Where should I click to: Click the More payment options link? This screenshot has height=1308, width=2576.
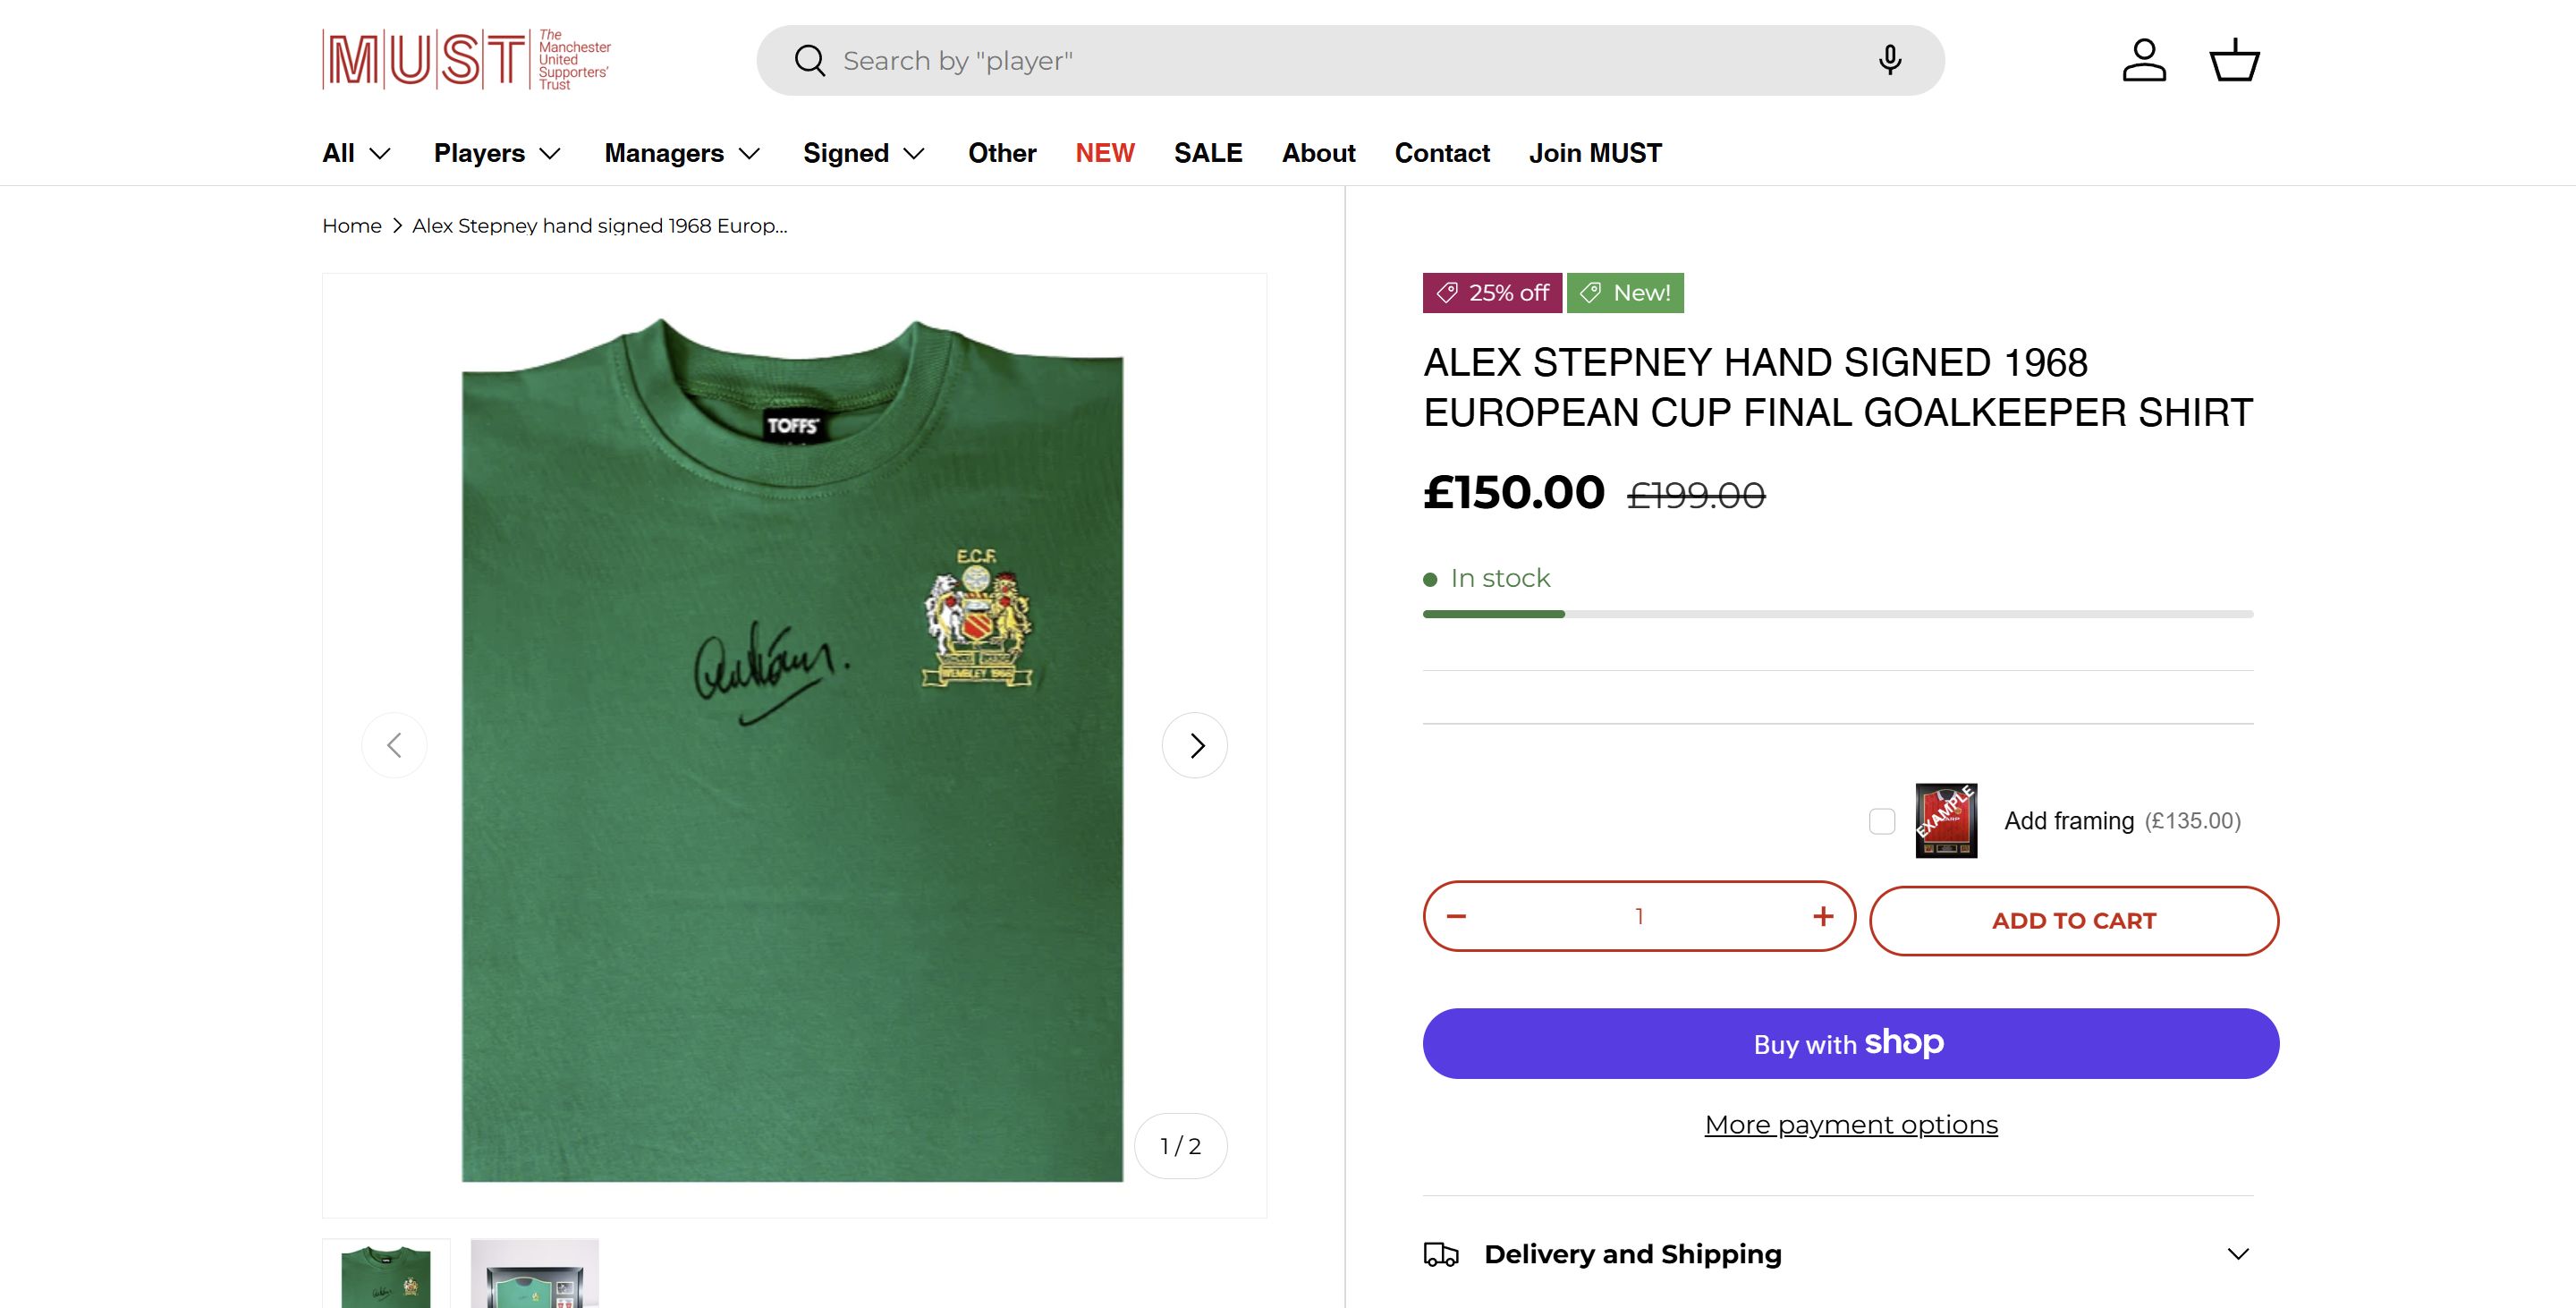click(1851, 1125)
